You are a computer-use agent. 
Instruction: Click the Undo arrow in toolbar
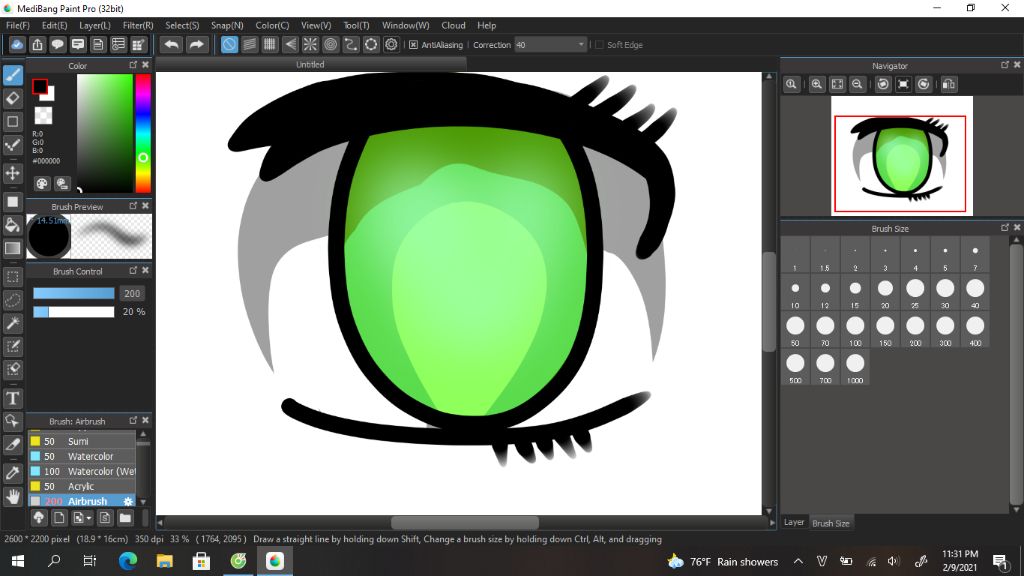click(x=171, y=45)
